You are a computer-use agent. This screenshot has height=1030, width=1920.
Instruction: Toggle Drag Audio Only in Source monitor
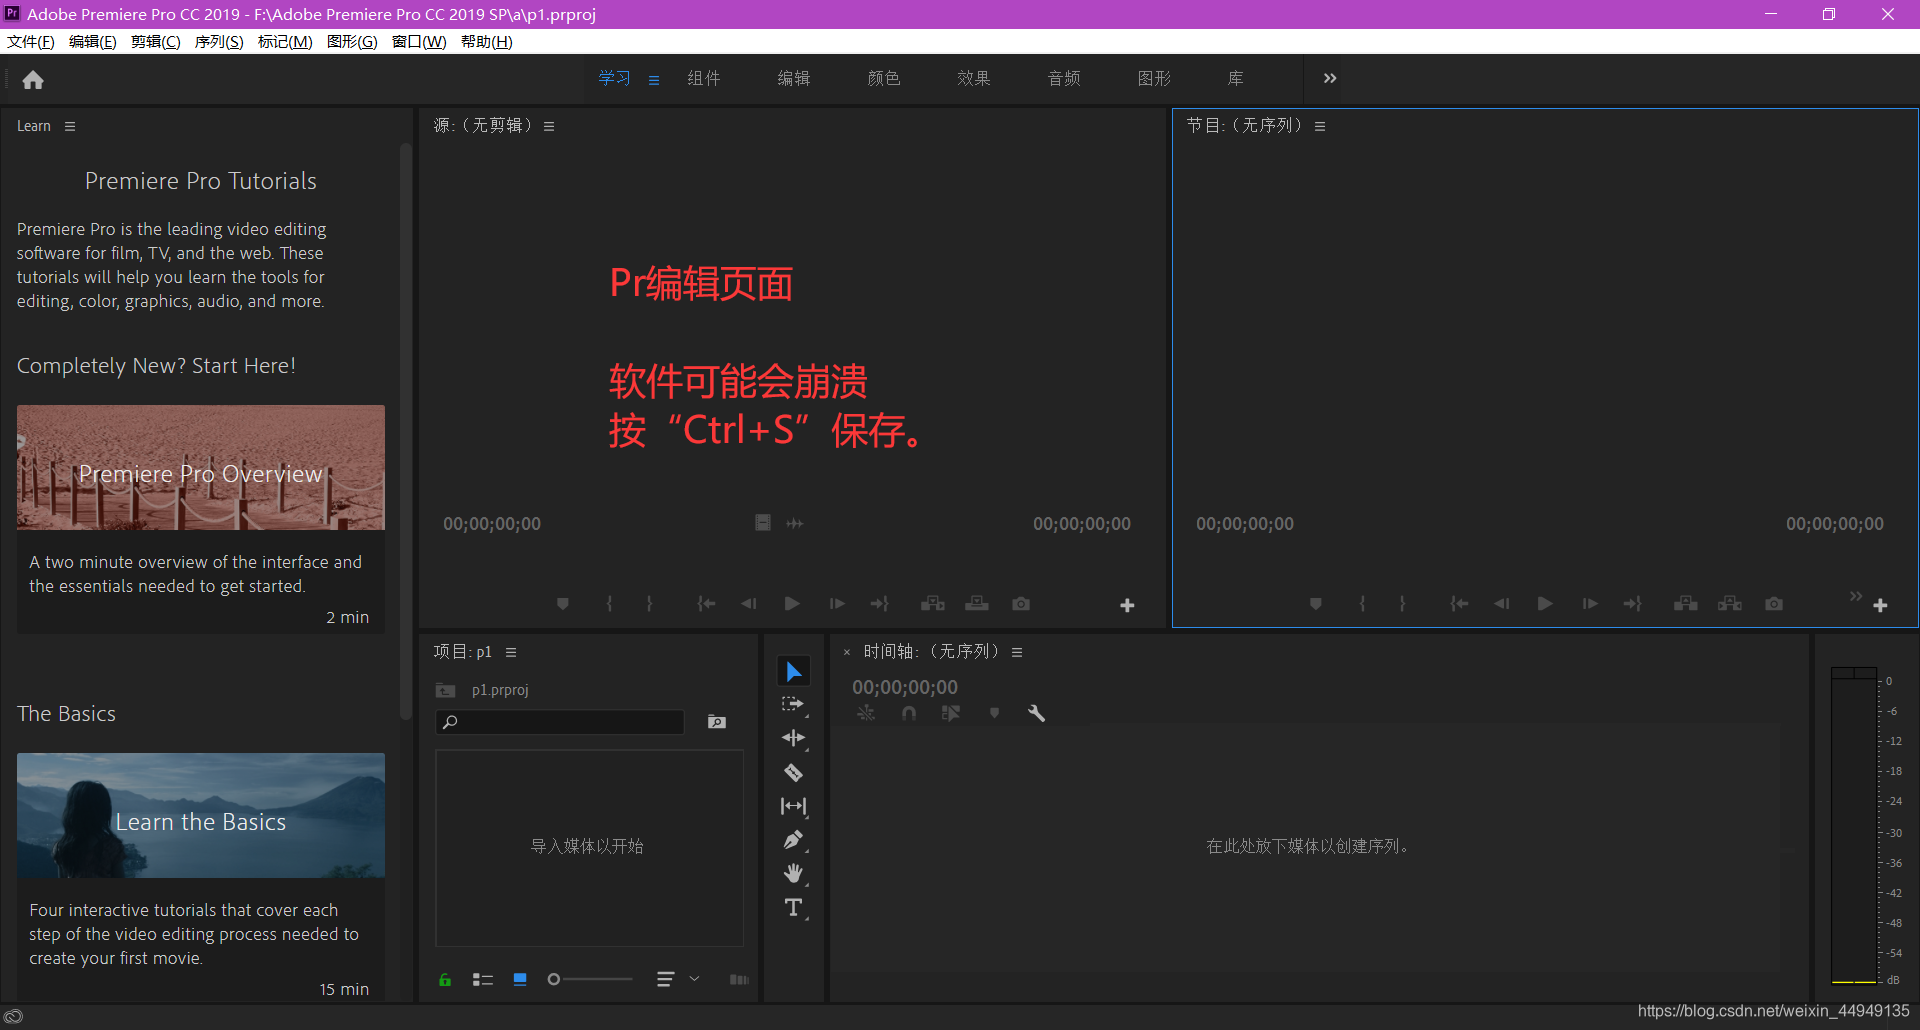[x=795, y=523]
